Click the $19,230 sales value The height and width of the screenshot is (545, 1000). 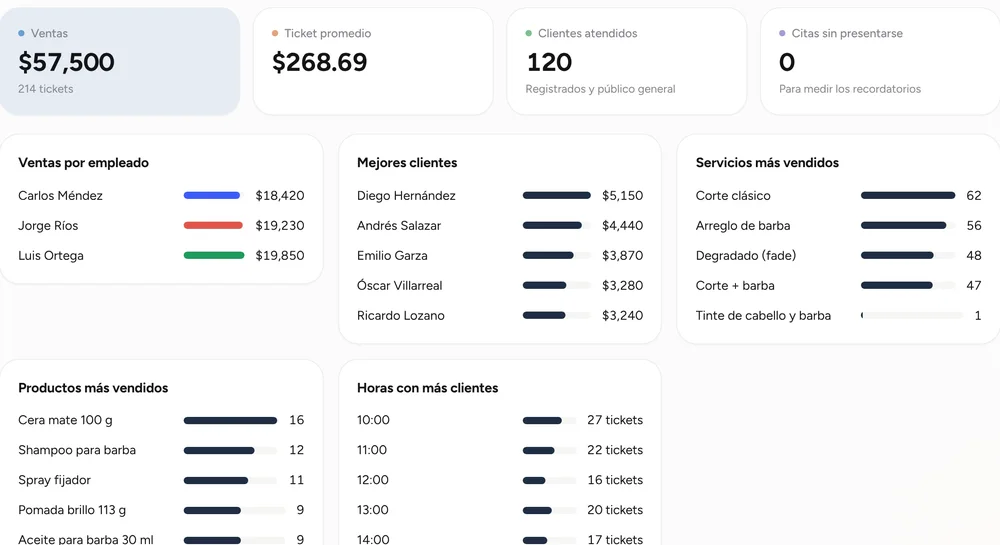point(280,226)
